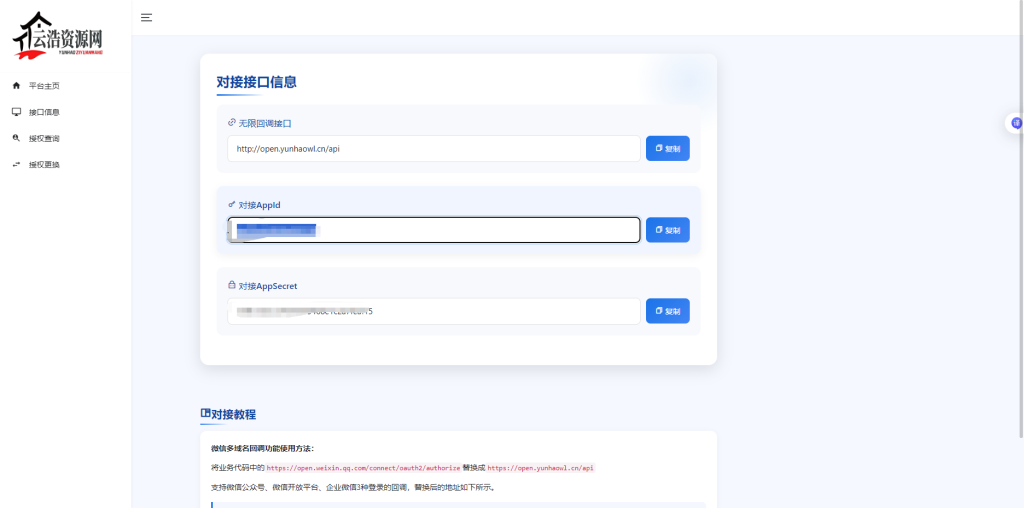This screenshot has width=1024, height=508.
Task: Click the key icon next to 对接AppId
Action: 232,204
